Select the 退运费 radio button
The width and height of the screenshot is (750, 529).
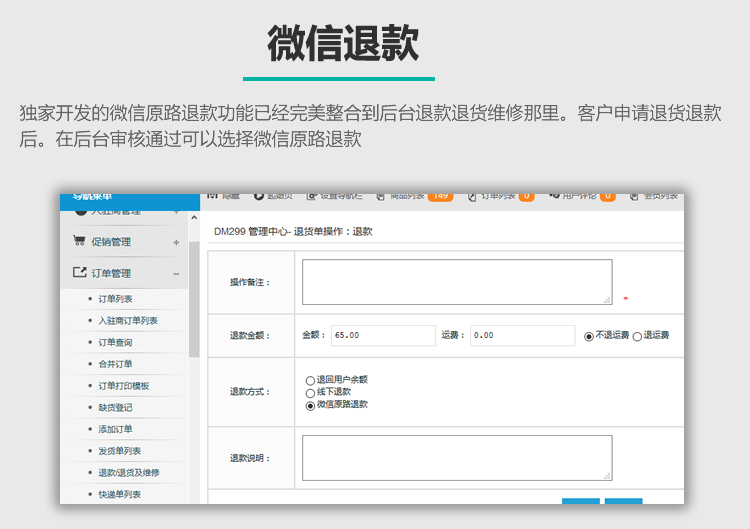(637, 336)
